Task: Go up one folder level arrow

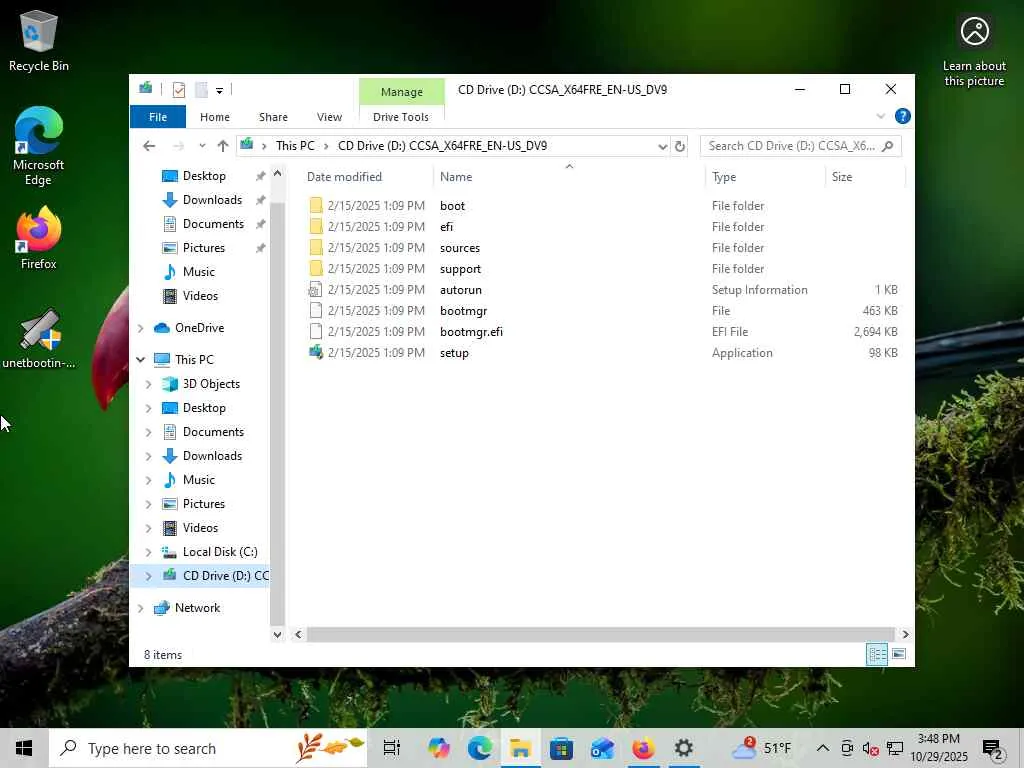Action: pyautogui.click(x=223, y=146)
